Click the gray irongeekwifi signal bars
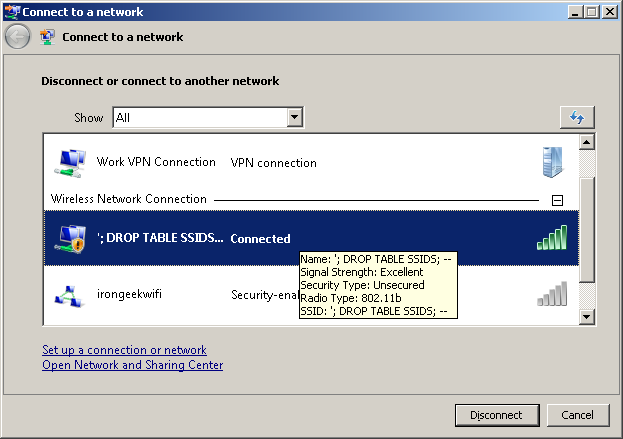 coord(552,294)
